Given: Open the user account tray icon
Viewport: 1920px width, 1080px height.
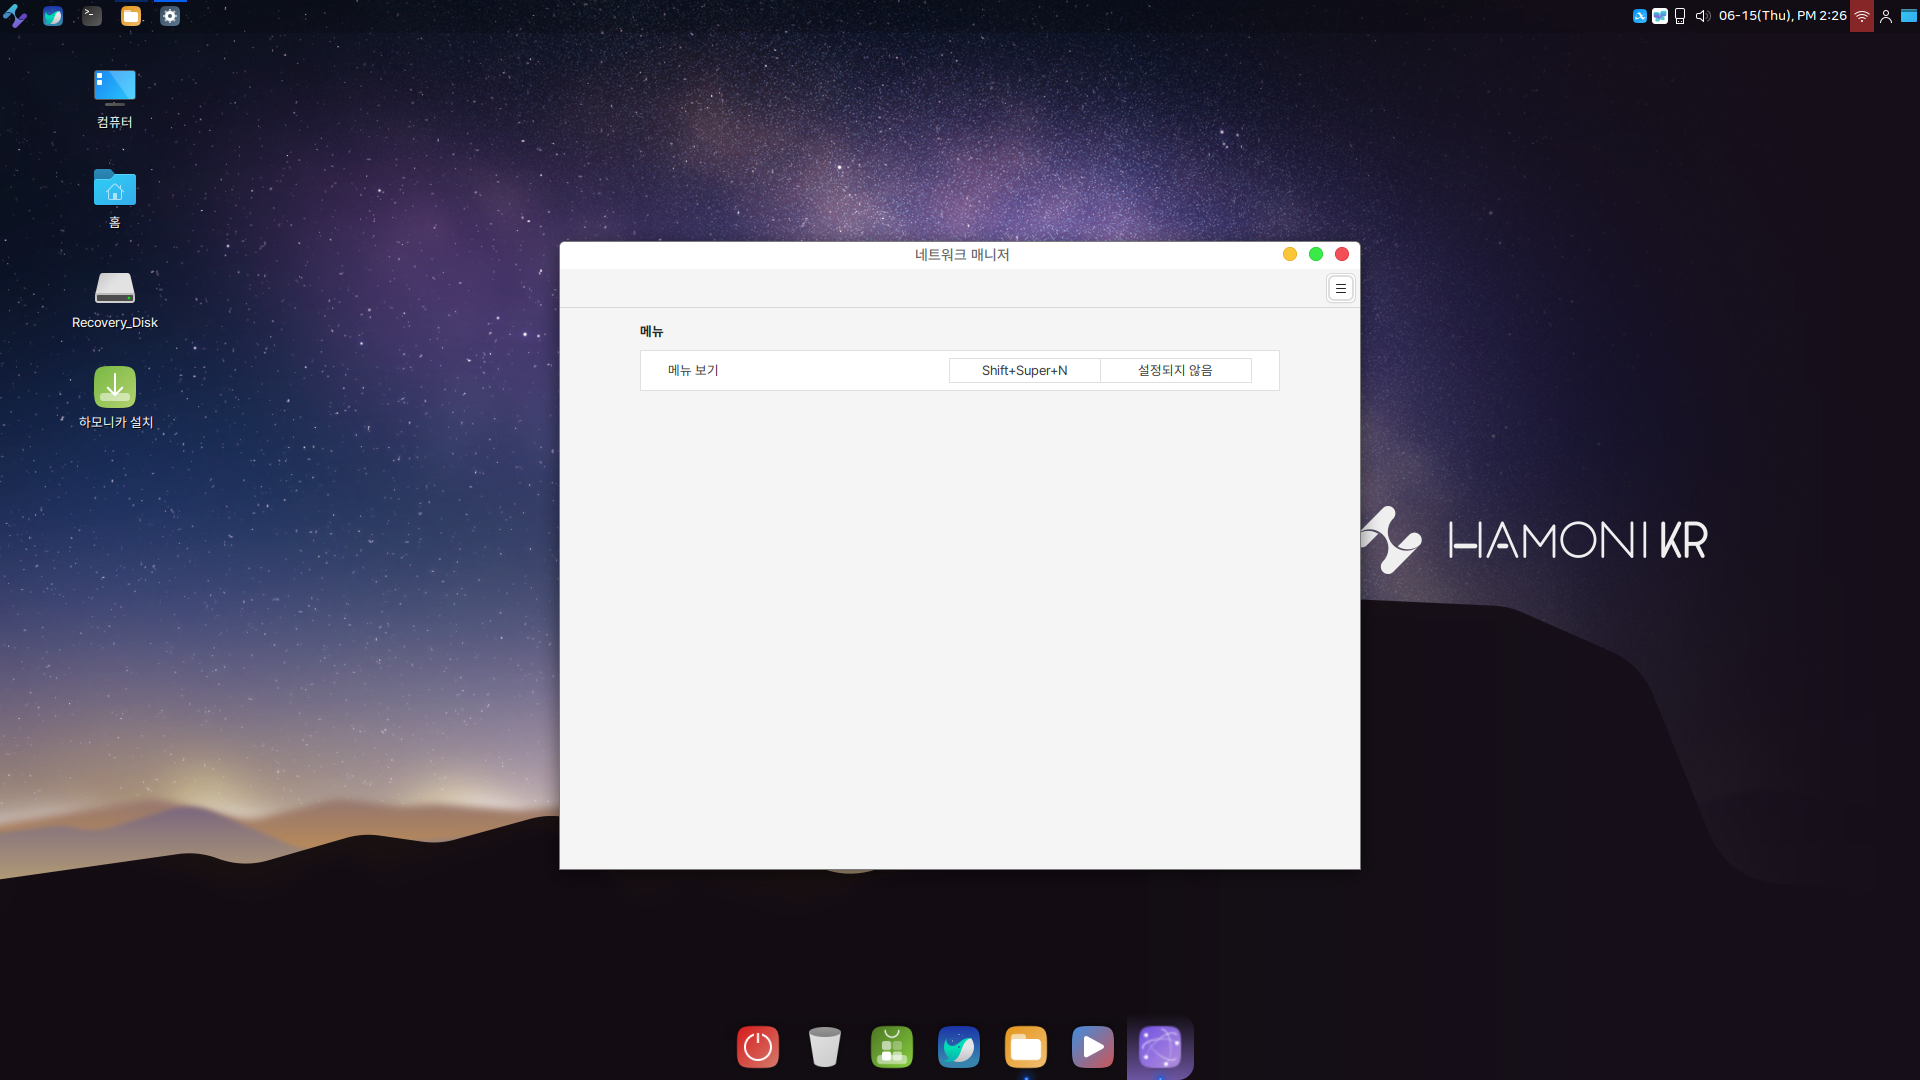Looking at the screenshot, I should click(x=1886, y=16).
